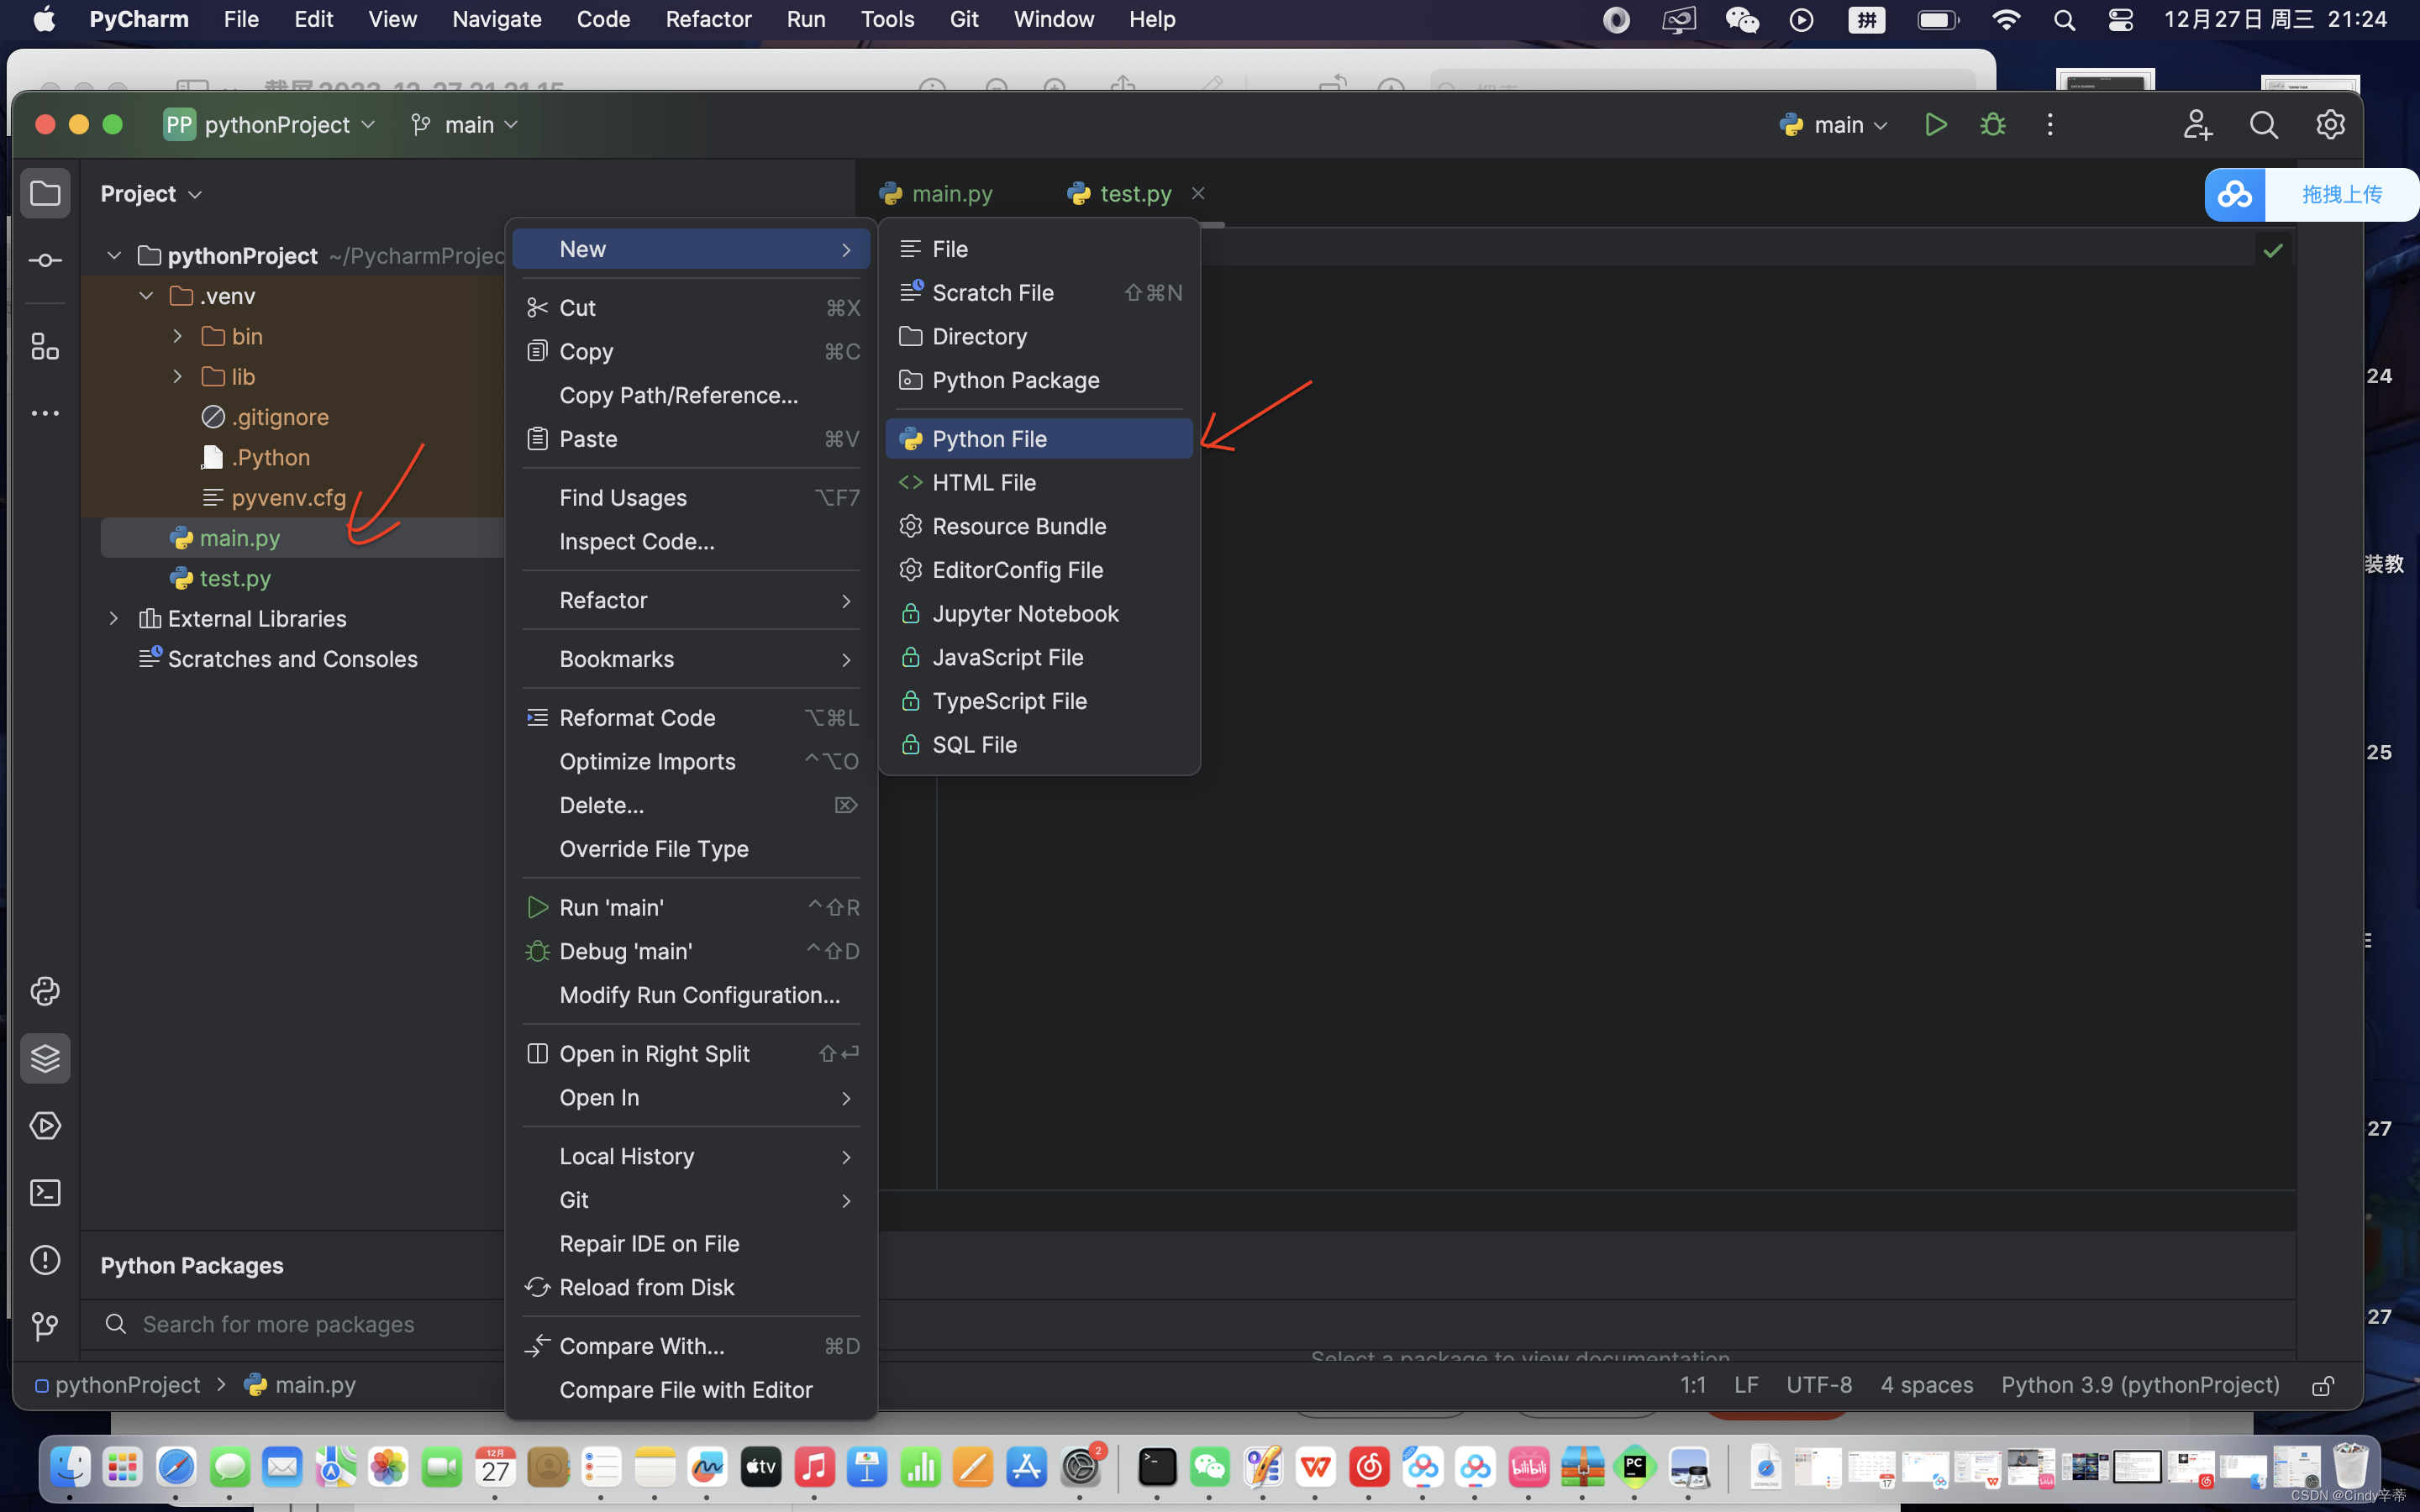Click the Run green play button
The width and height of the screenshot is (2420, 1512).
1935,124
